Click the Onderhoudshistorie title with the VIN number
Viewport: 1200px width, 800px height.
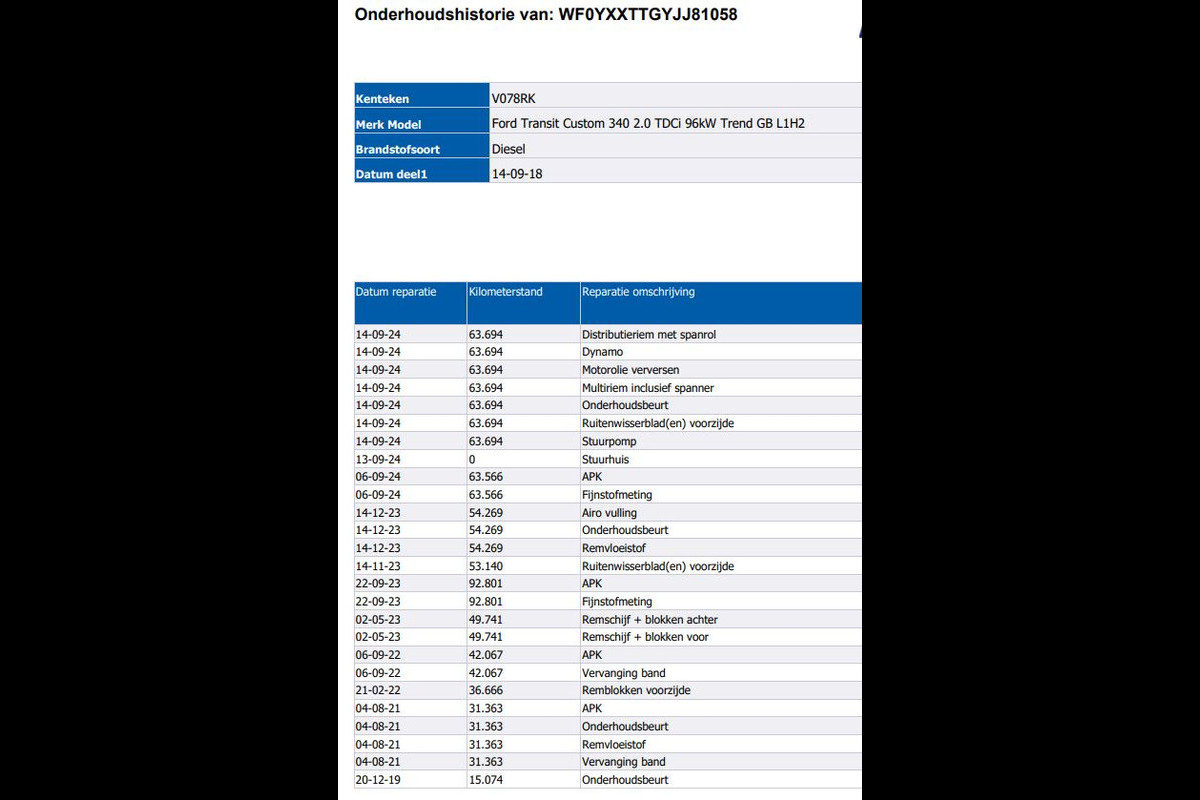546,15
